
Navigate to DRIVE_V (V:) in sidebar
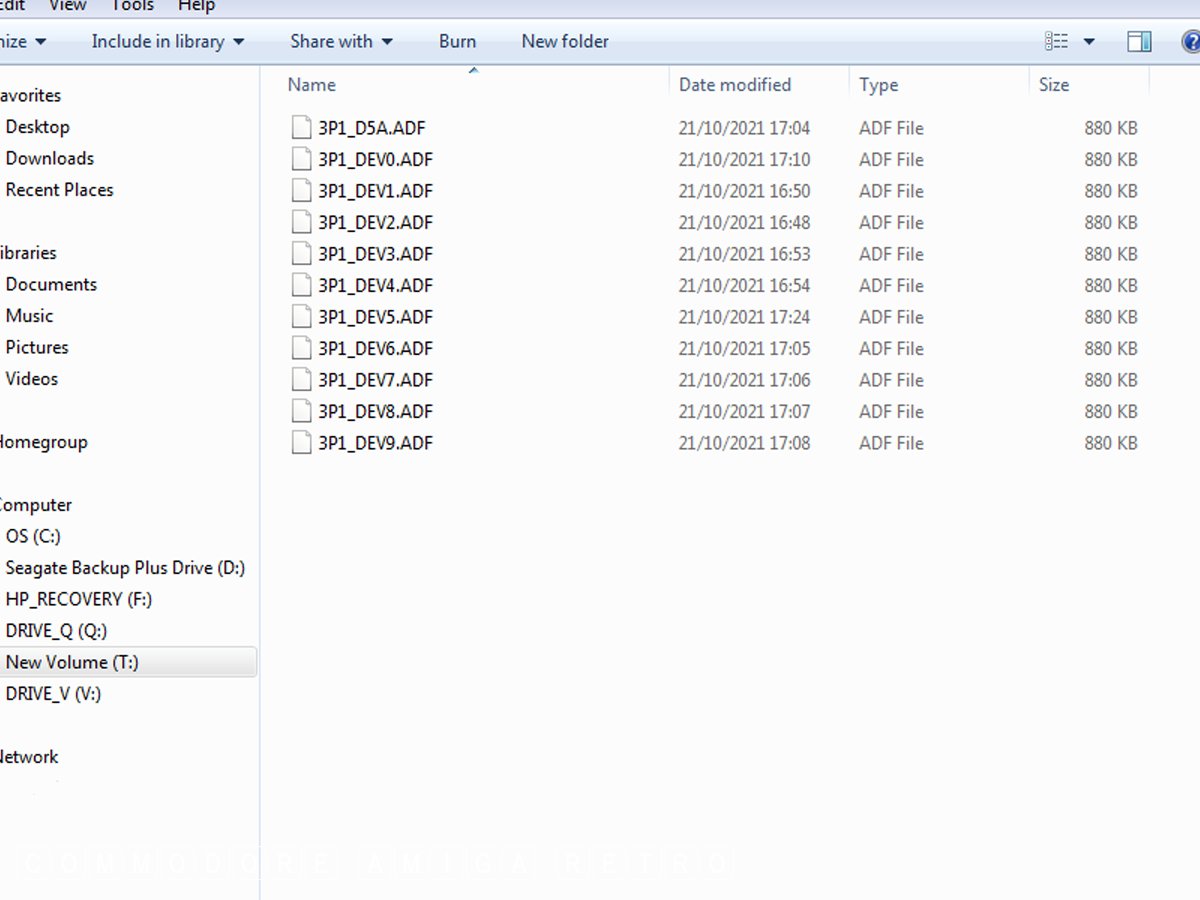(53, 694)
